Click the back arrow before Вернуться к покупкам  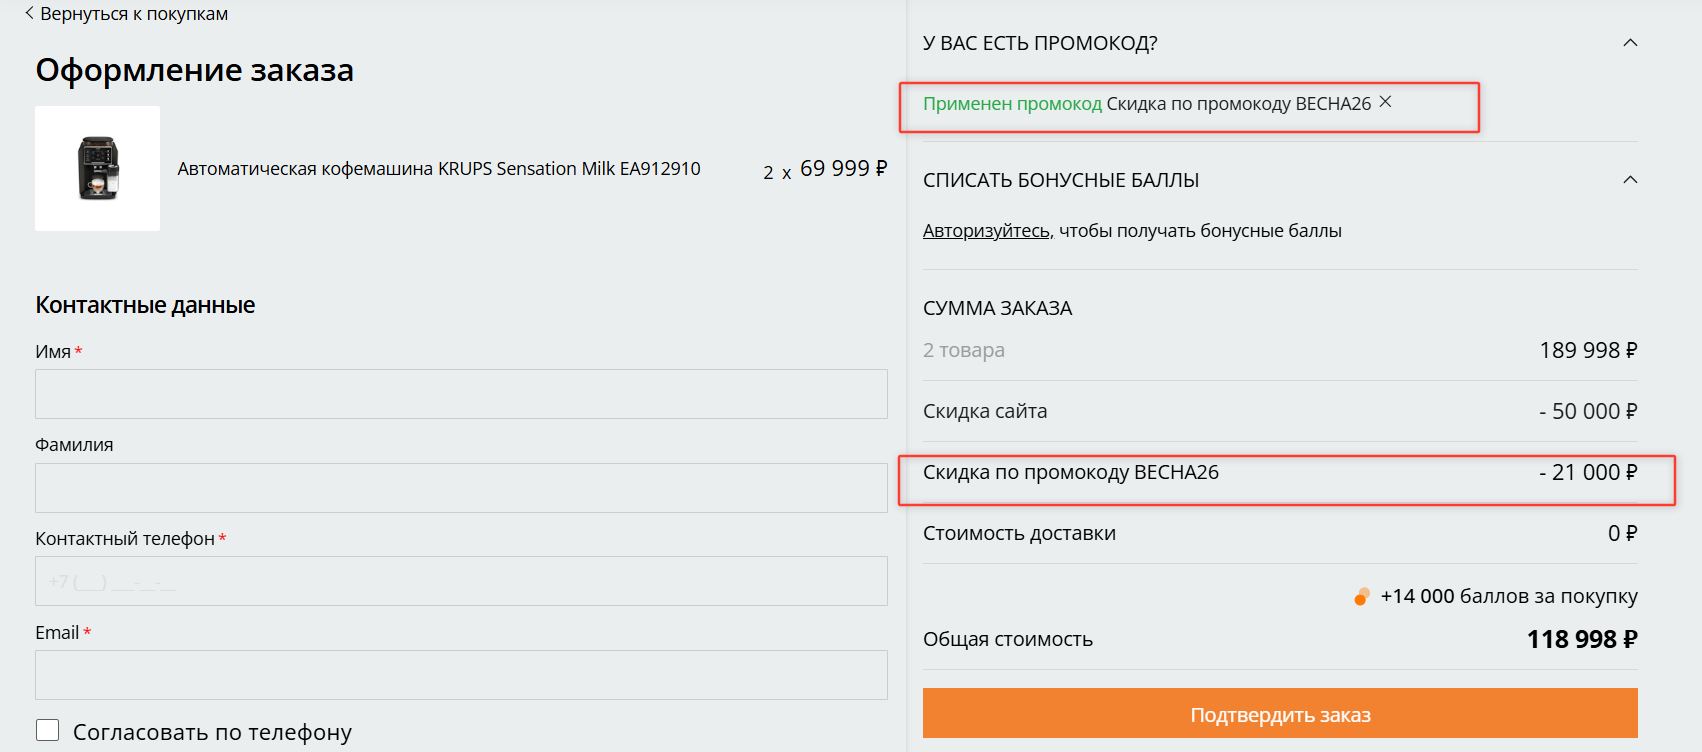29,13
